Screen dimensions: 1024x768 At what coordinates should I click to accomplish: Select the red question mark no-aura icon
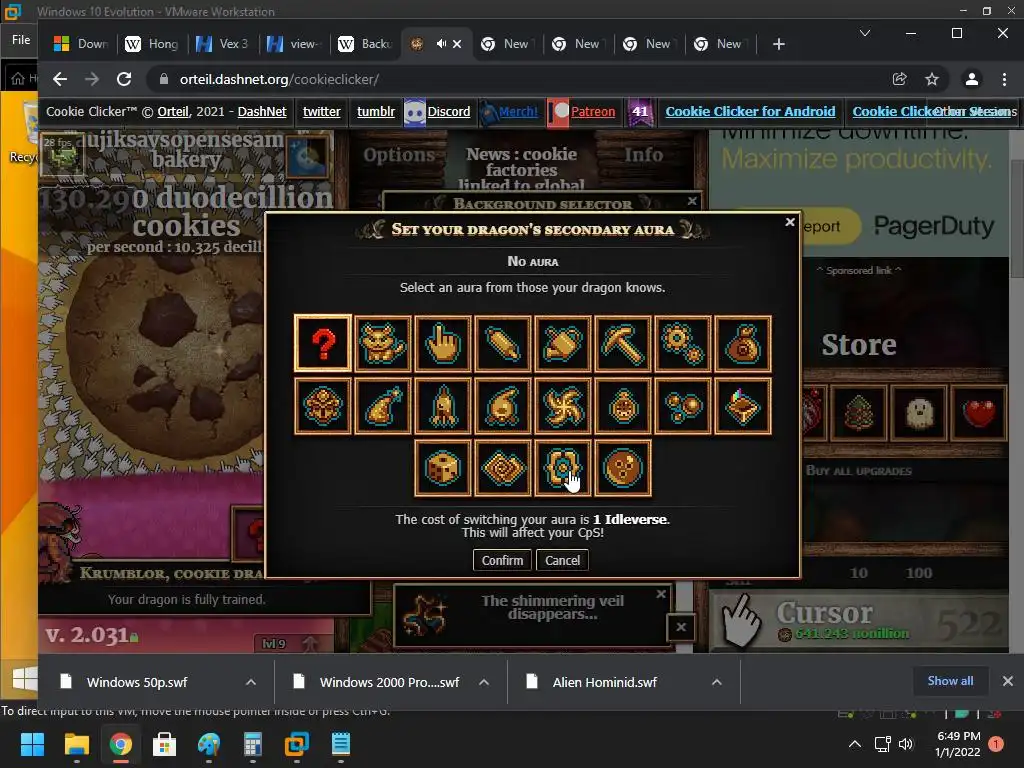point(323,344)
